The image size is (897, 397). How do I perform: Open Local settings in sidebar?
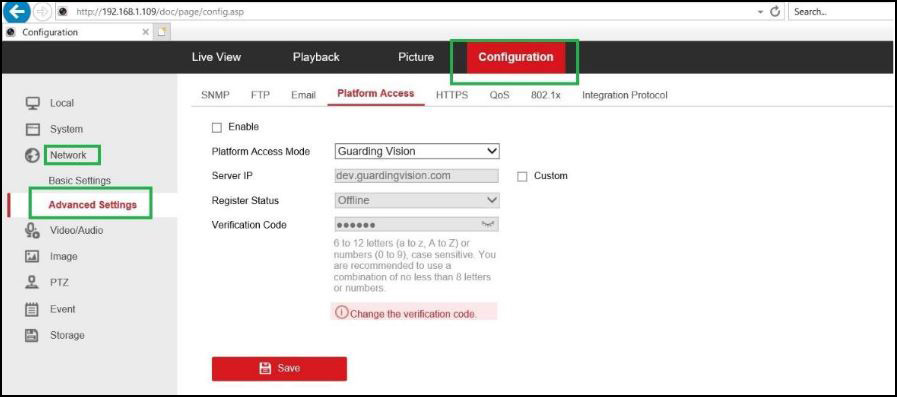[x=62, y=103]
